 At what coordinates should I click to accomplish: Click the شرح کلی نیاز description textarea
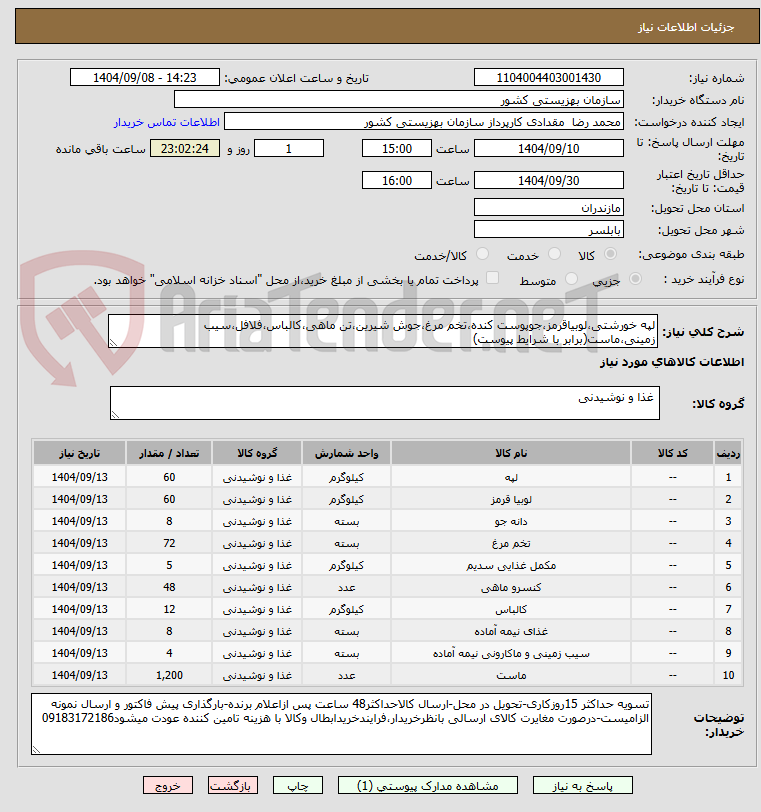coord(383,331)
